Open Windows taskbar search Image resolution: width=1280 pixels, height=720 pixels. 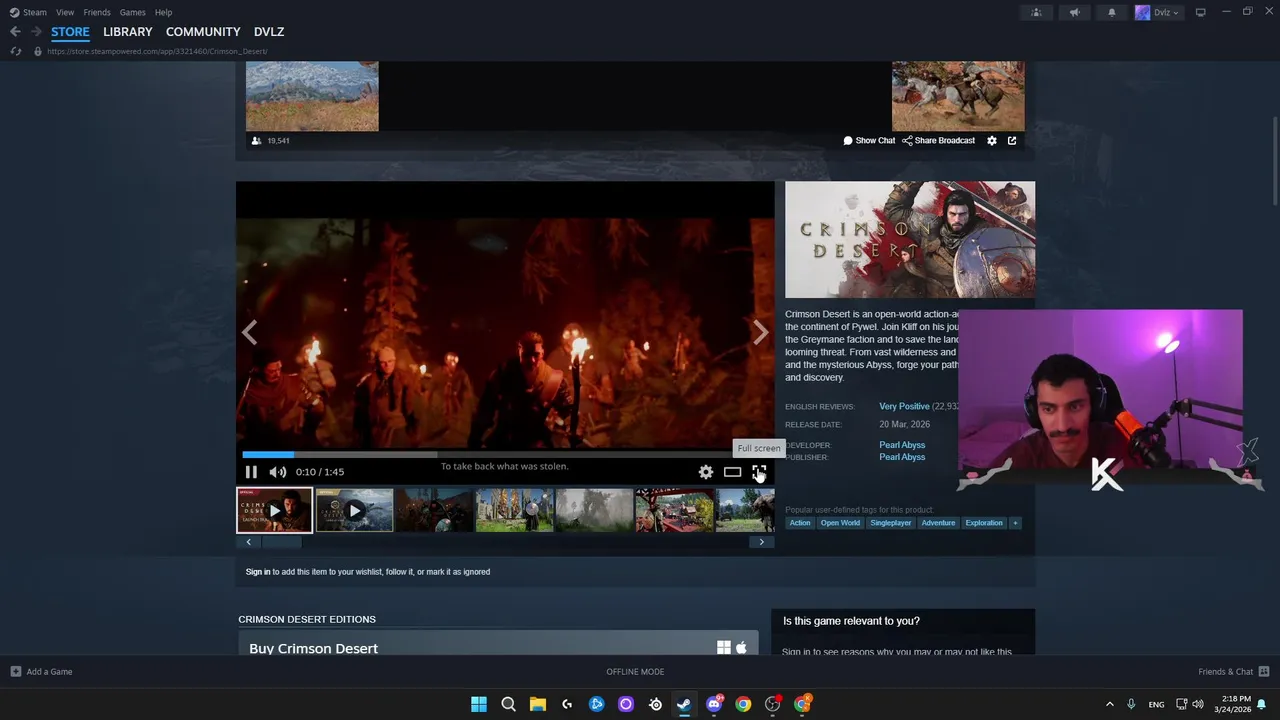[508, 704]
